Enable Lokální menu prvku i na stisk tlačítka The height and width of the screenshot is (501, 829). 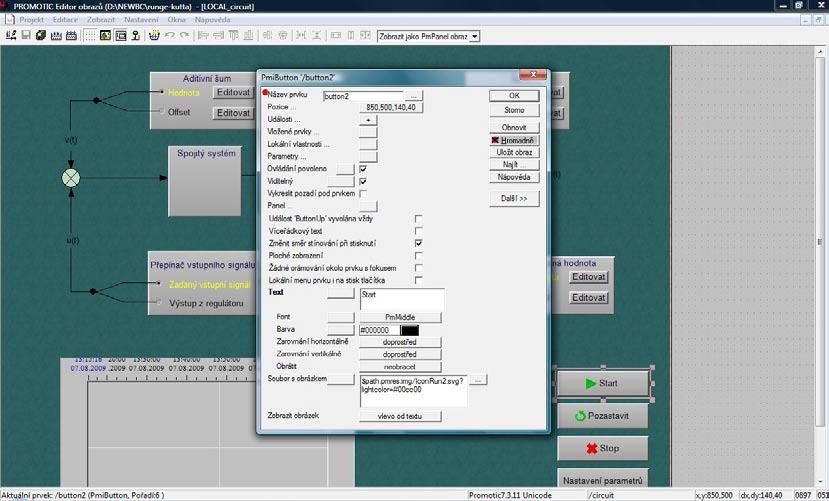(x=418, y=280)
